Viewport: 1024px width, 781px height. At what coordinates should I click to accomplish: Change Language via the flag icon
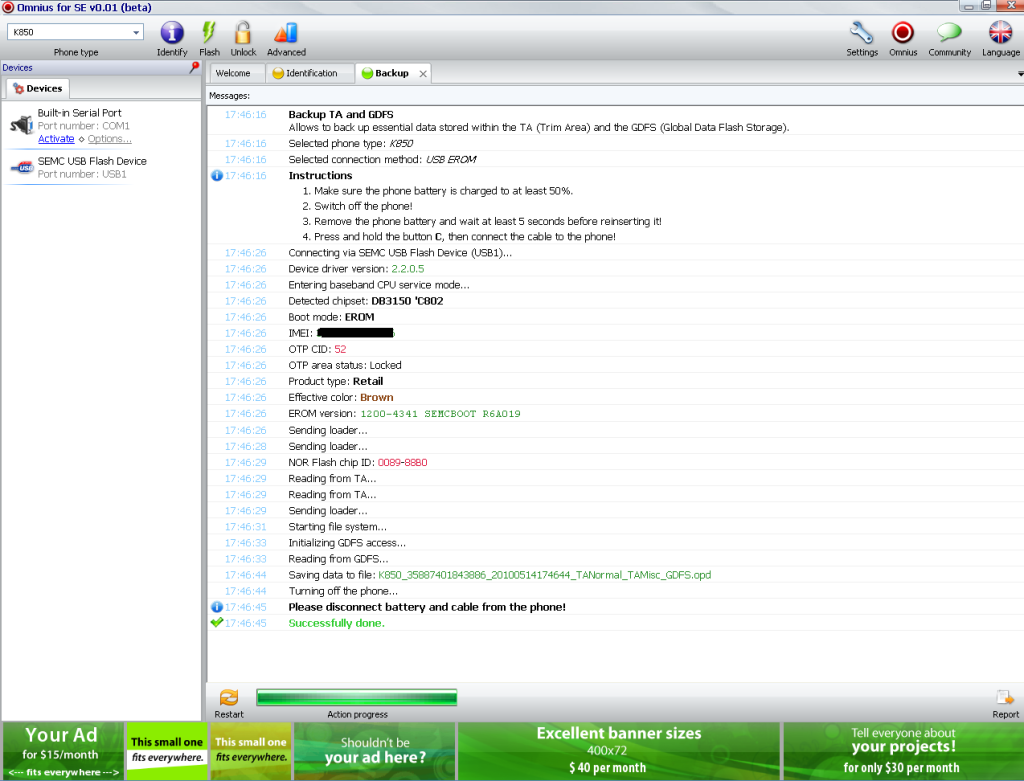click(1000, 33)
